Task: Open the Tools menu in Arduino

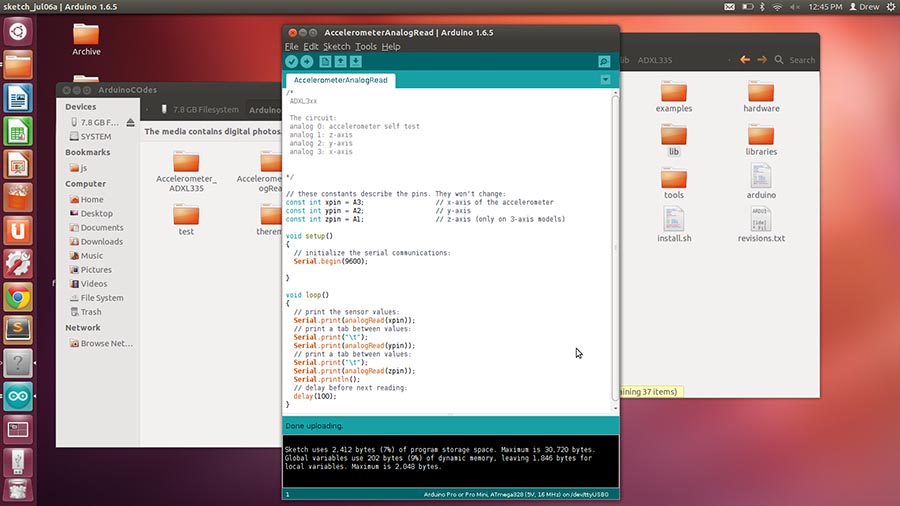Action: 366,46
